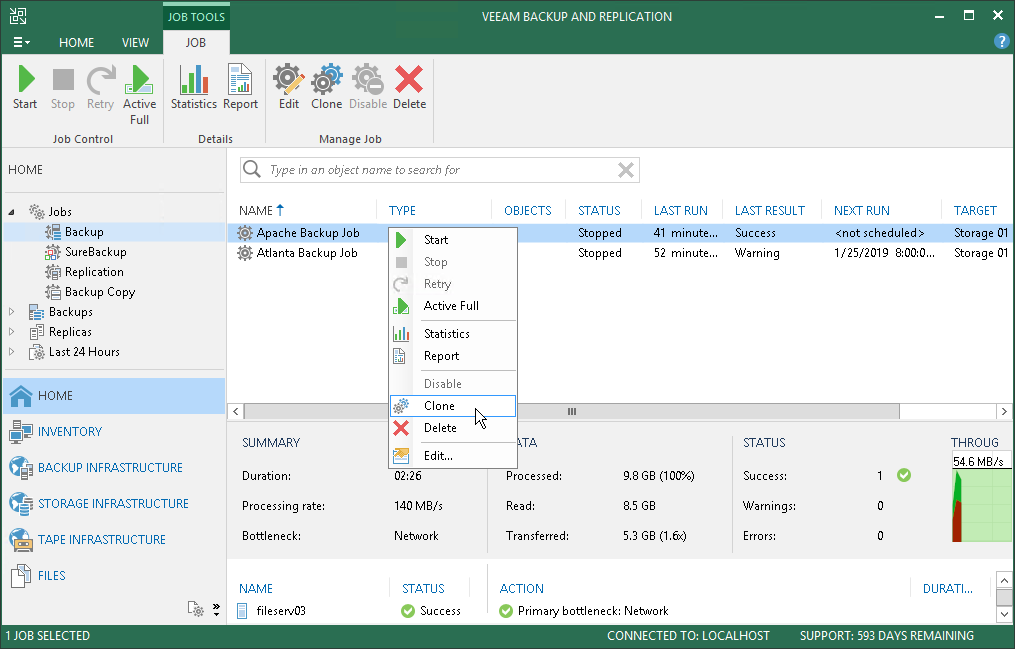
Task: Clear the search field with X
Action: point(625,170)
